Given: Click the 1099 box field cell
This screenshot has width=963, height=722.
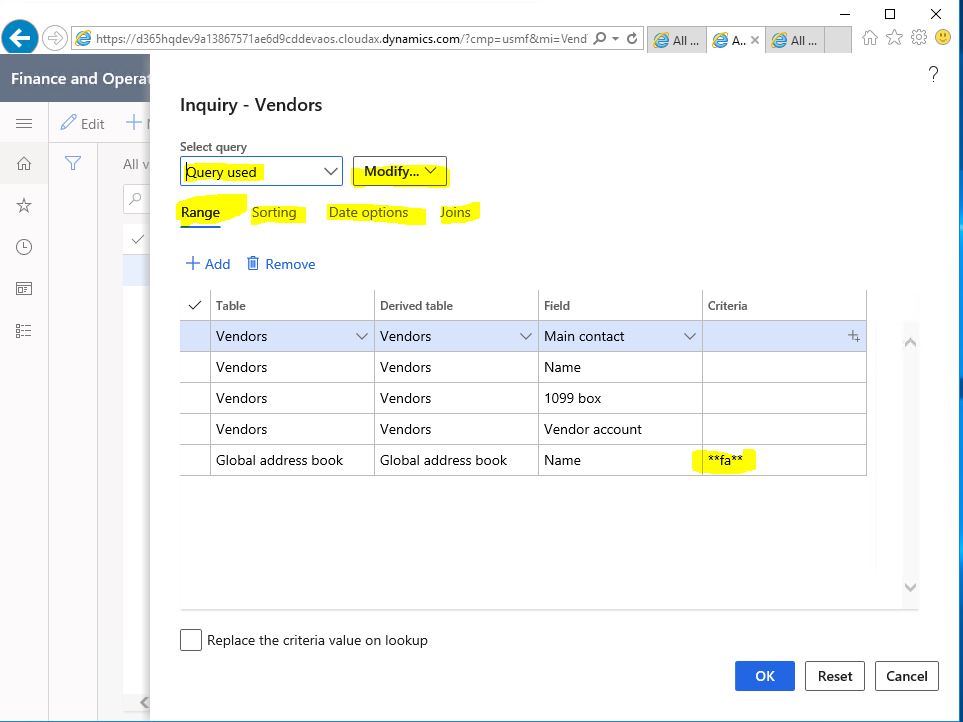Looking at the screenshot, I should [620, 398].
